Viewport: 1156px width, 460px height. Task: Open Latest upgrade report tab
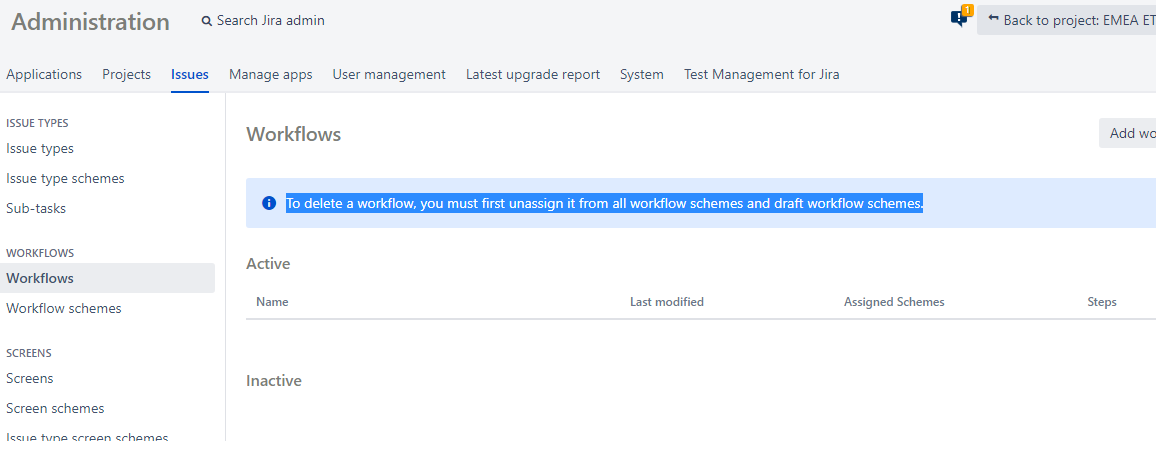pos(533,74)
